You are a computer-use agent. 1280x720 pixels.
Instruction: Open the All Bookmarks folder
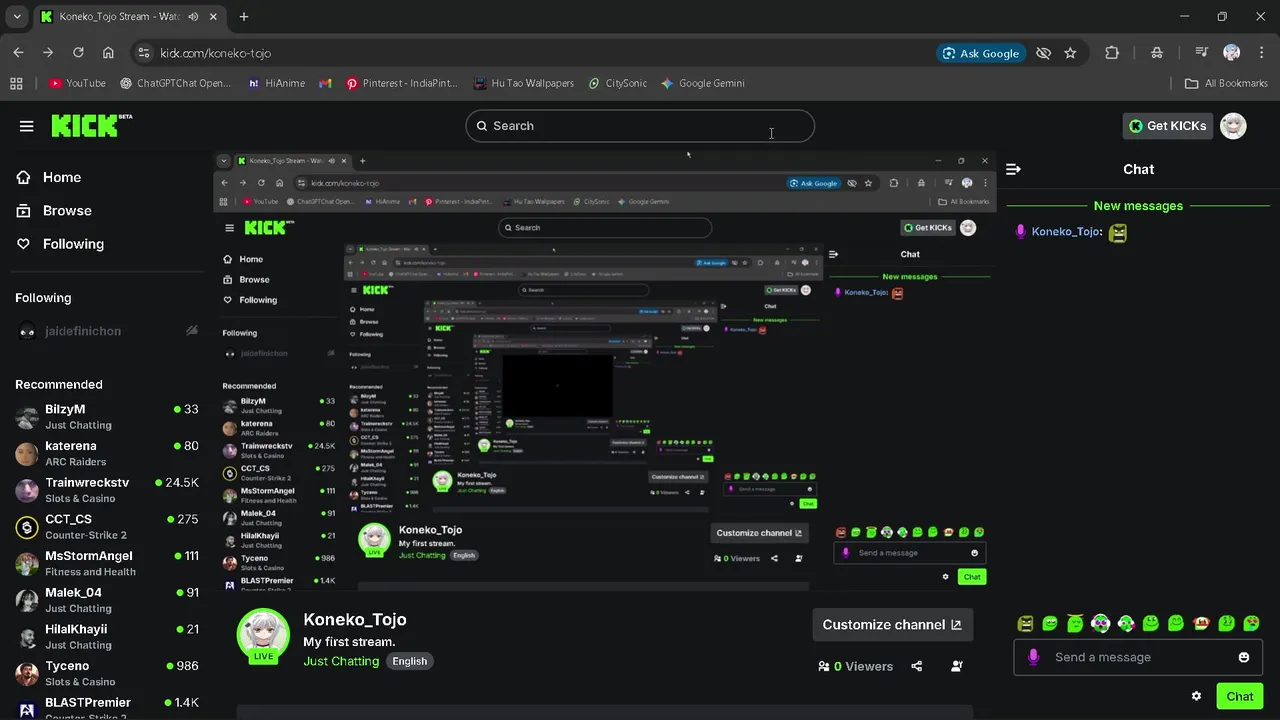coord(1226,84)
